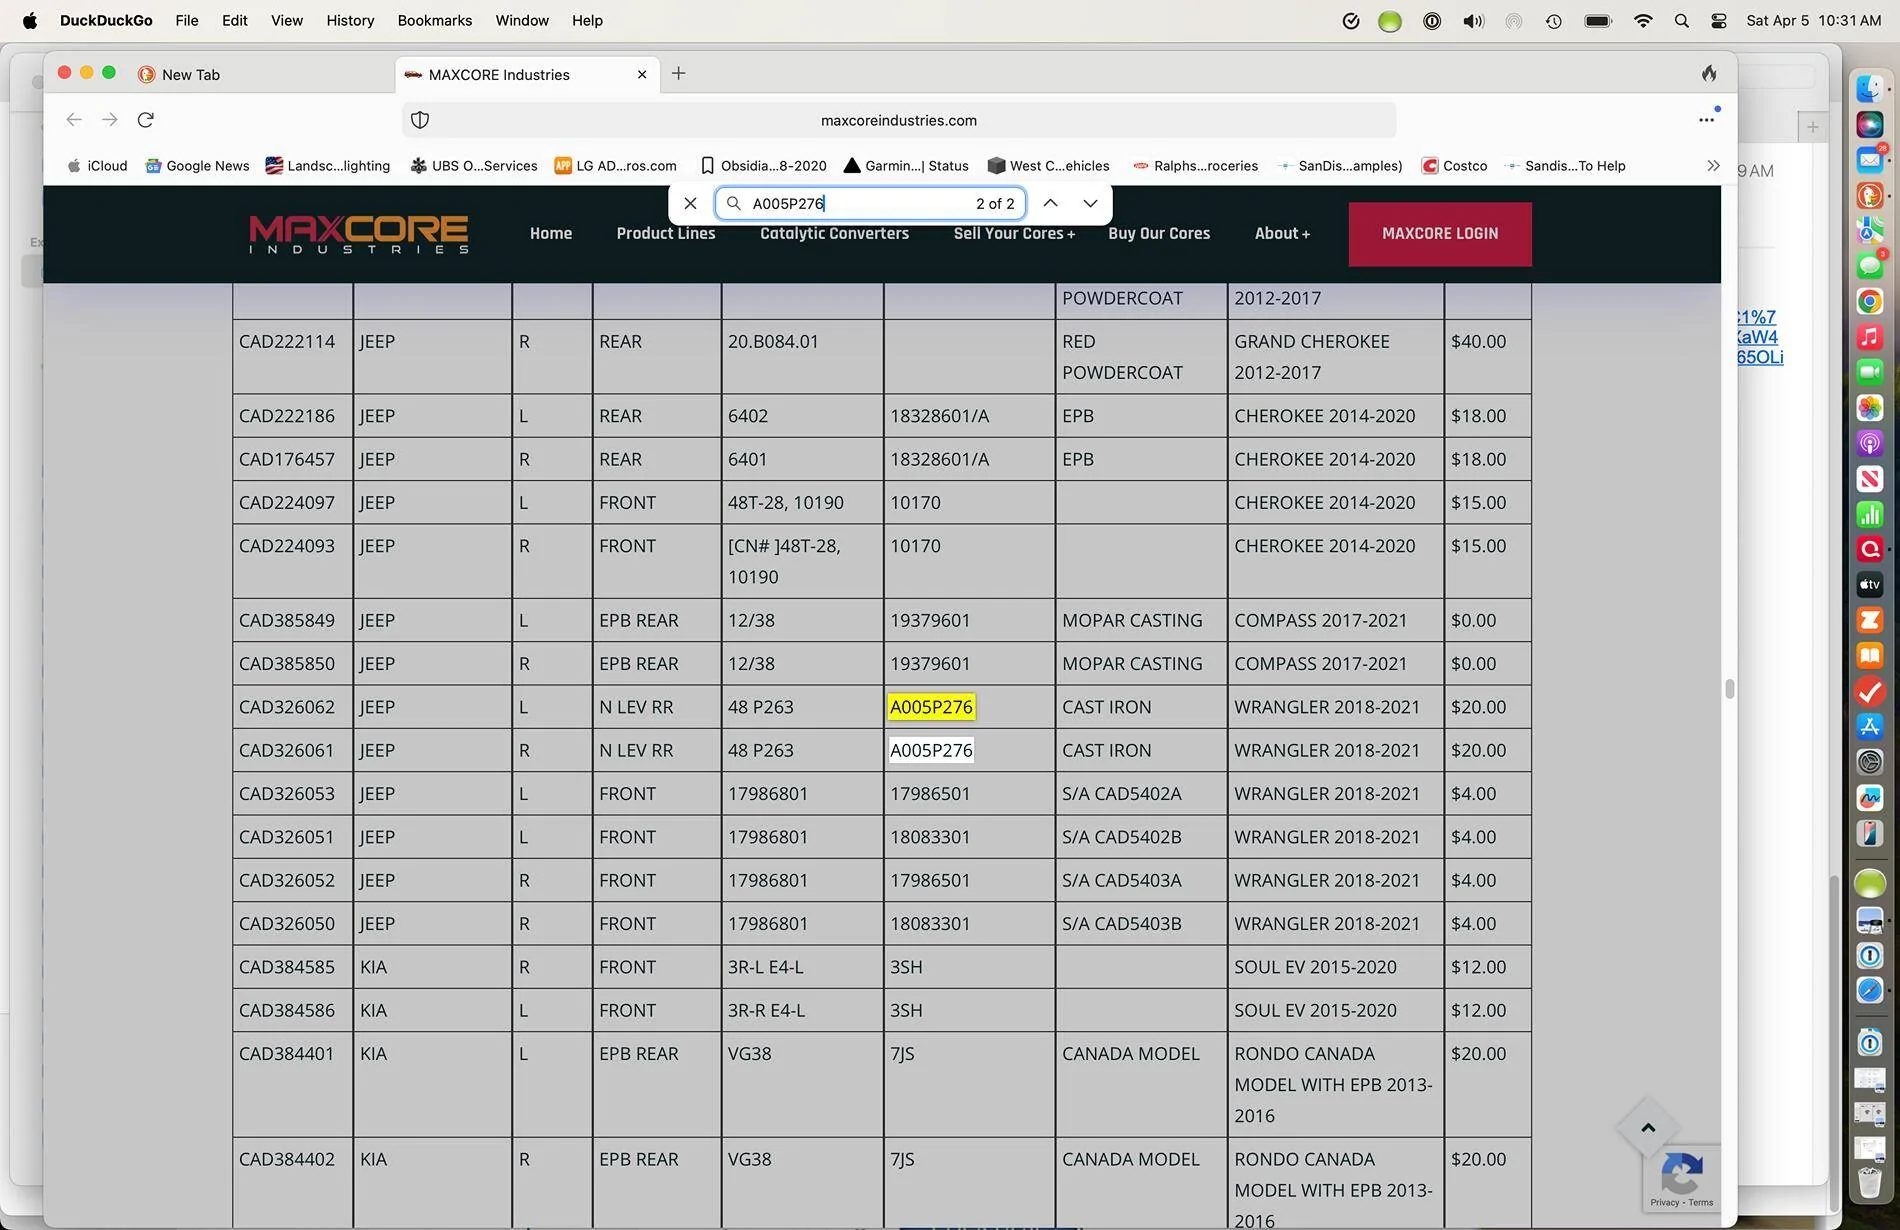Open System Settings from the Dock
Screen dimensions: 1900x1230
(1870, 762)
